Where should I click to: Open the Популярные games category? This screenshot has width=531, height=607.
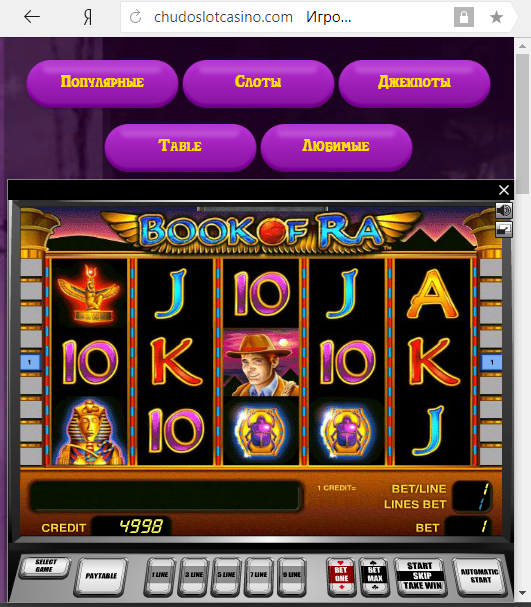click(102, 83)
